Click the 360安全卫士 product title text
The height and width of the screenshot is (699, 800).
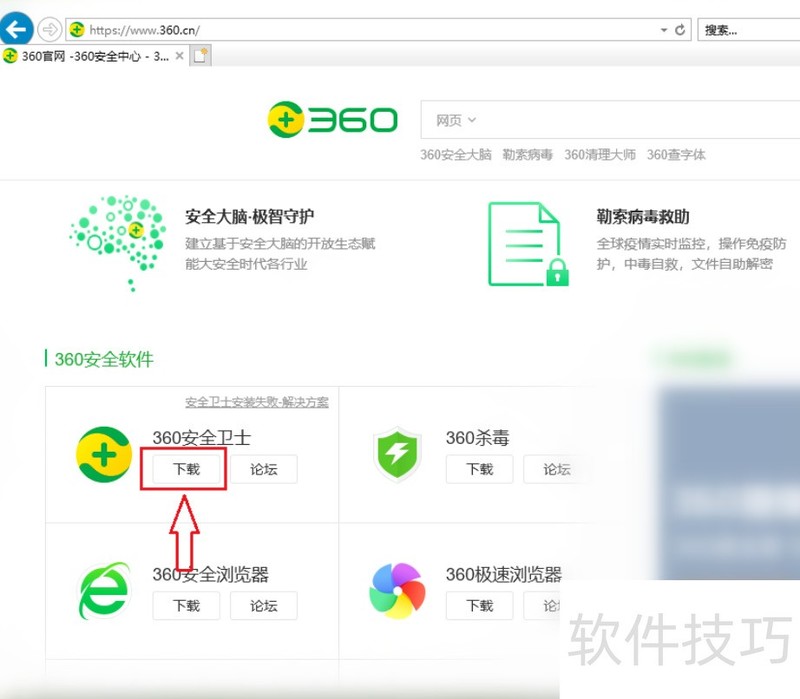click(202, 438)
